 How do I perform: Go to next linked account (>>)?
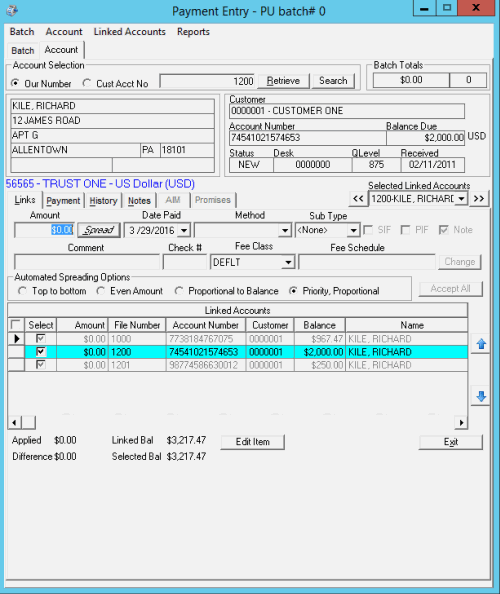pos(479,199)
